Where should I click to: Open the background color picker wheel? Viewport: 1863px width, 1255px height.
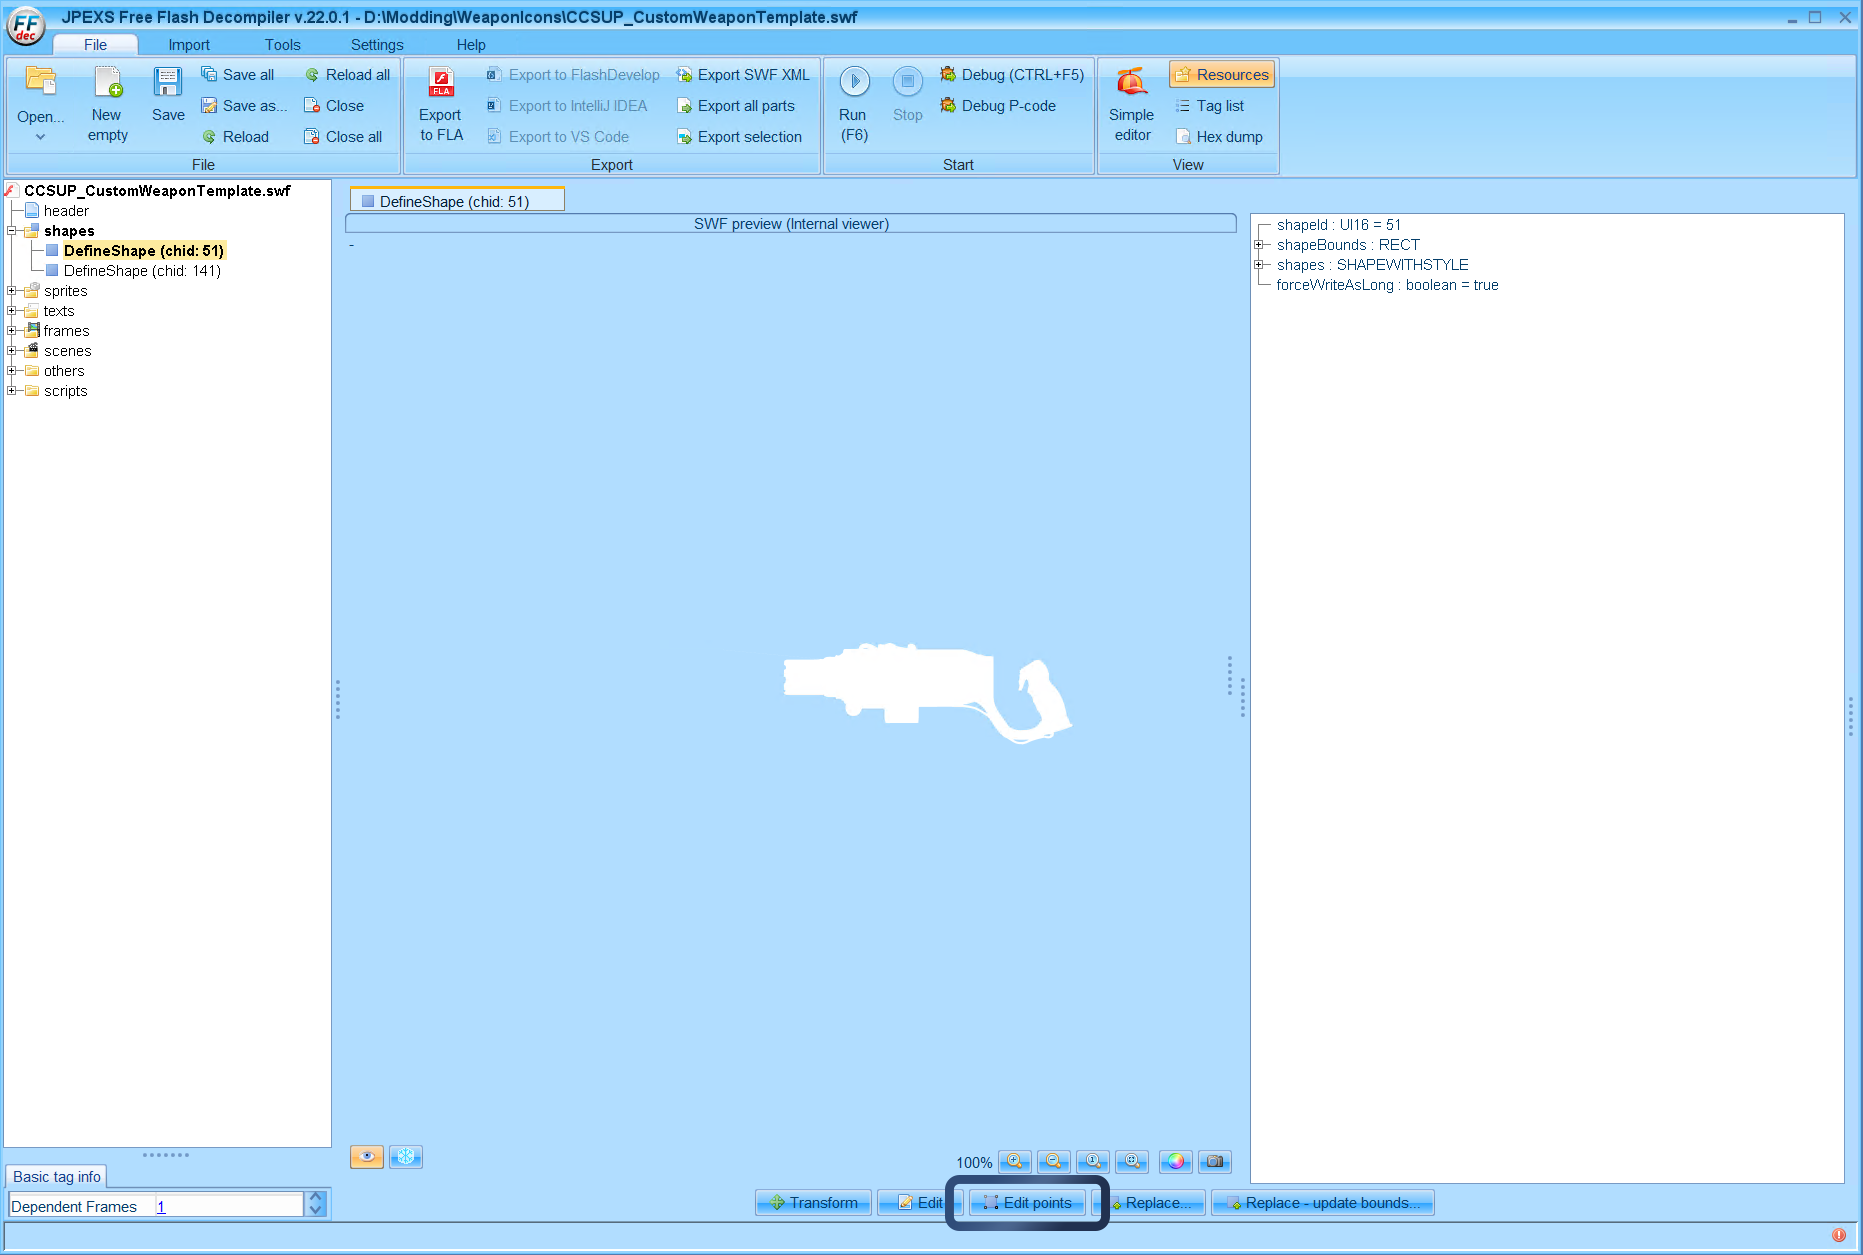click(1175, 1161)
